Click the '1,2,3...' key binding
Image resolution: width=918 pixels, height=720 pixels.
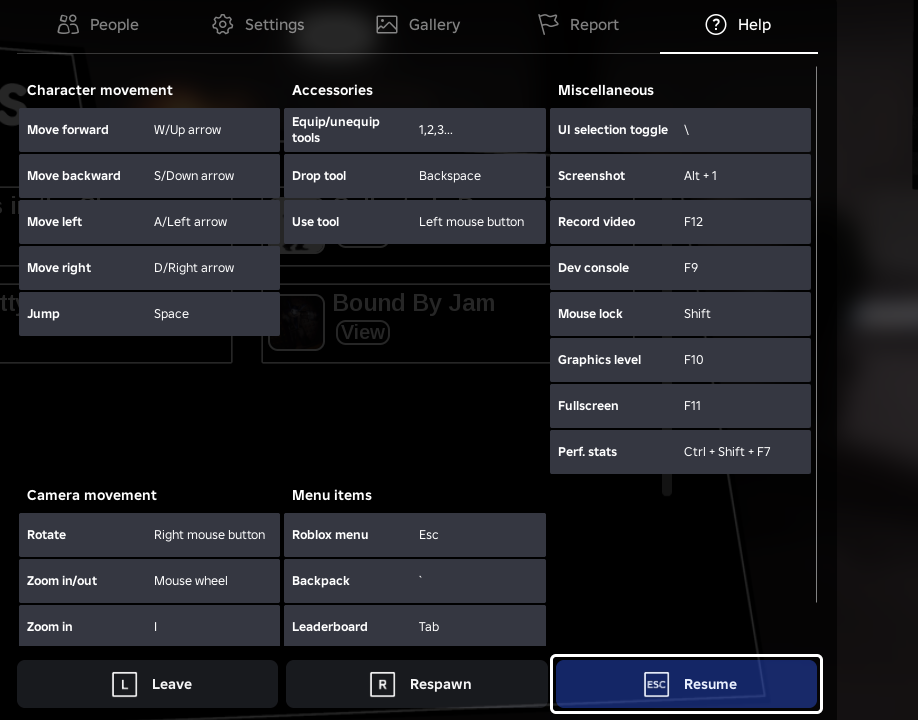point(436,130)
